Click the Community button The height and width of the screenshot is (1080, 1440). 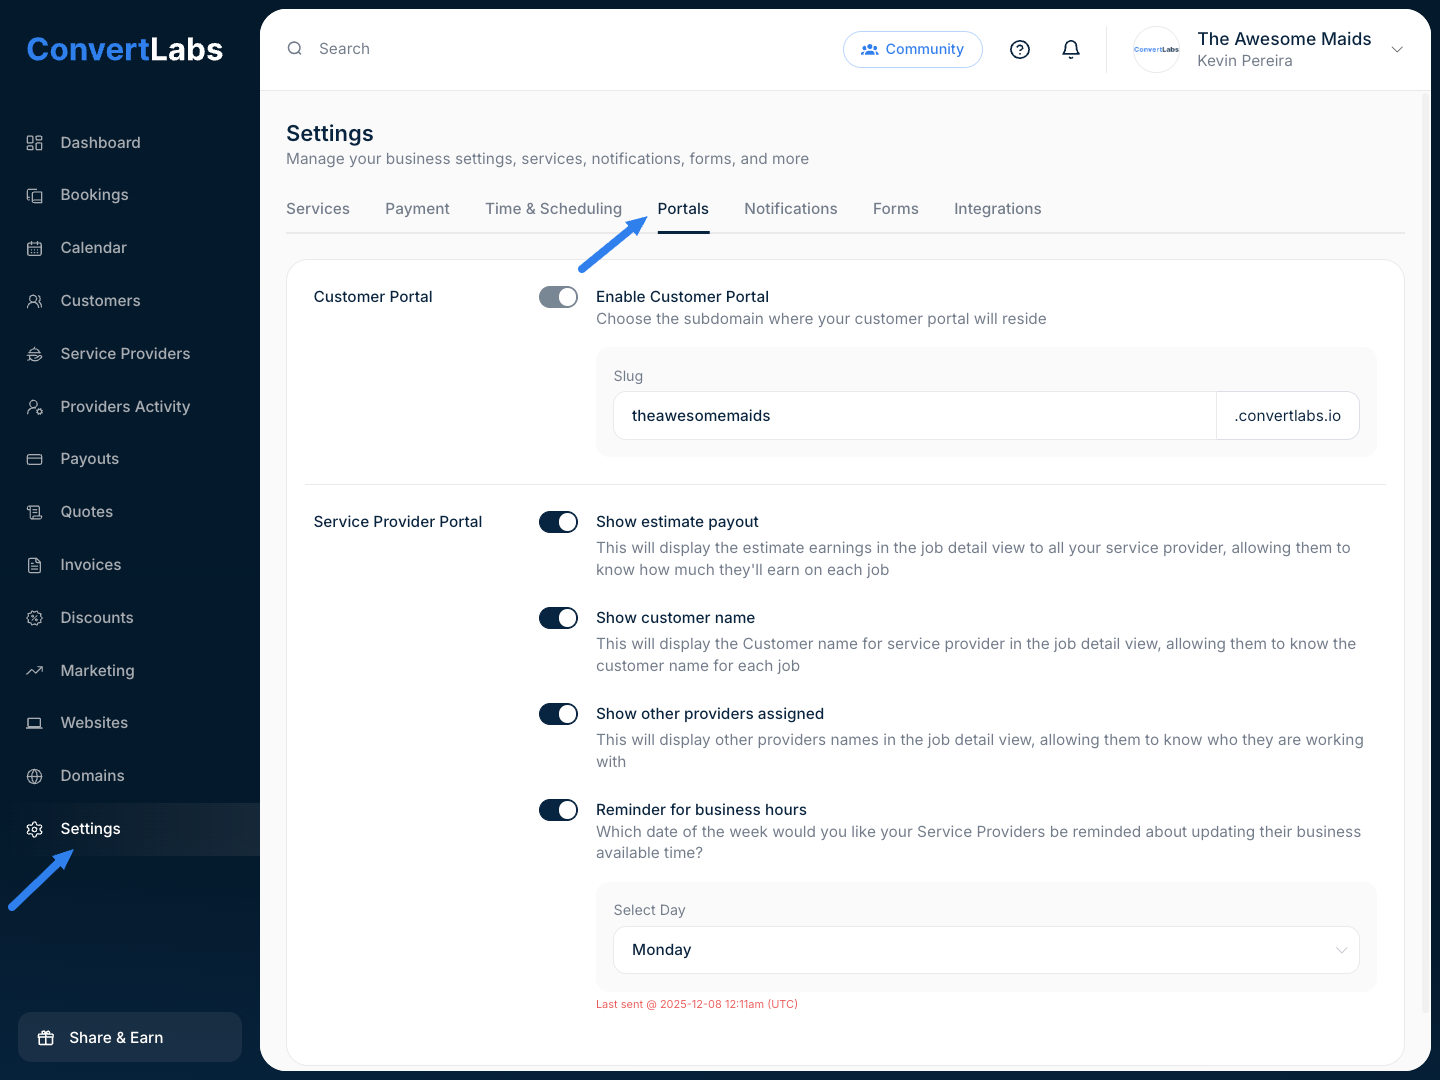(x=912, y=49)
